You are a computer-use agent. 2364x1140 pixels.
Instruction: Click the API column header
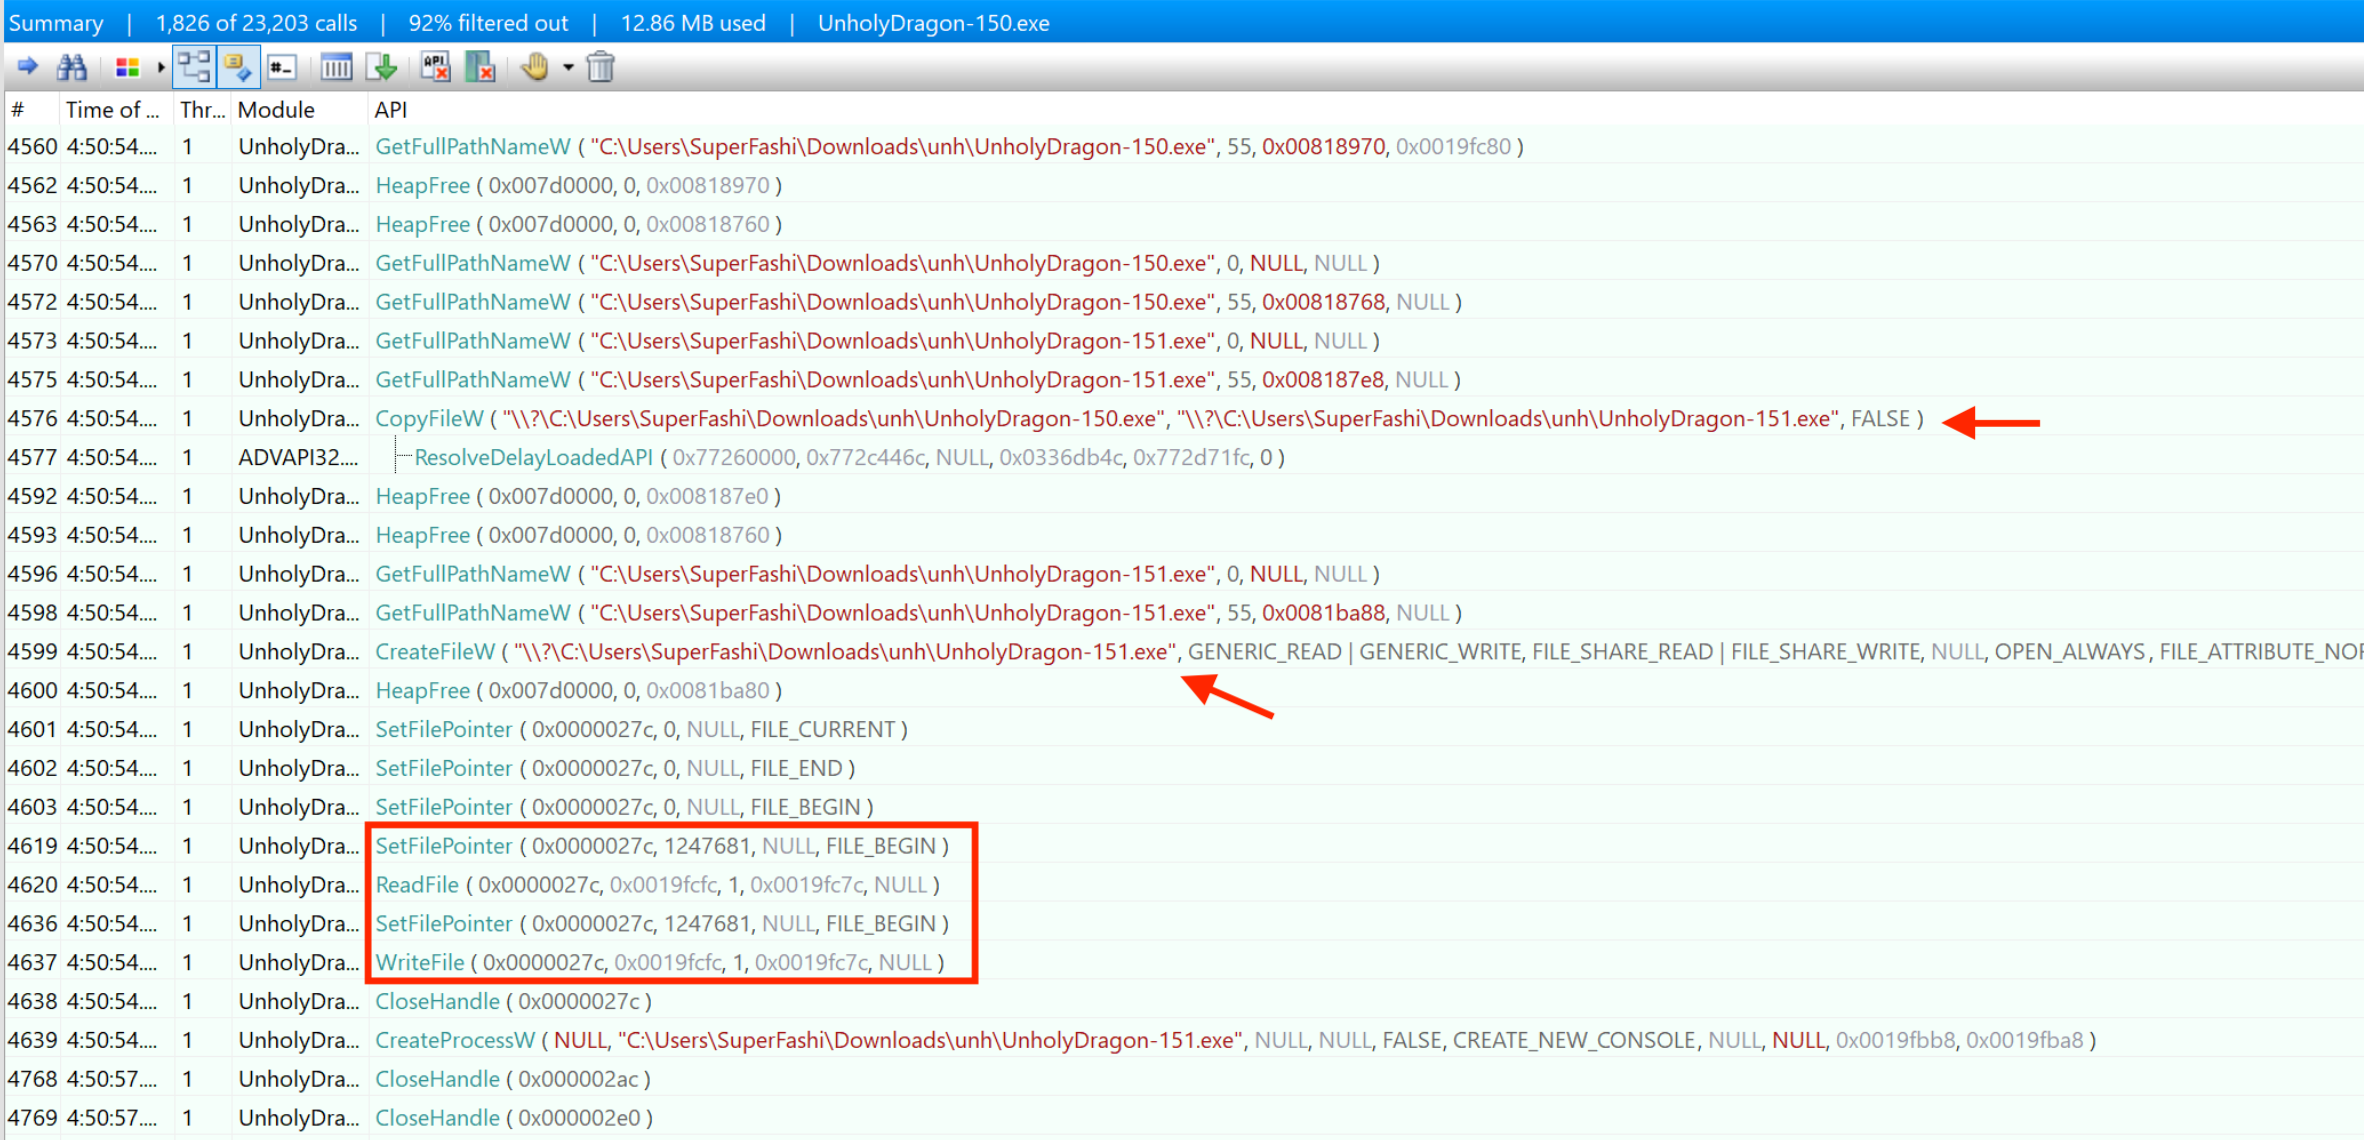click(x=390, y=110)
